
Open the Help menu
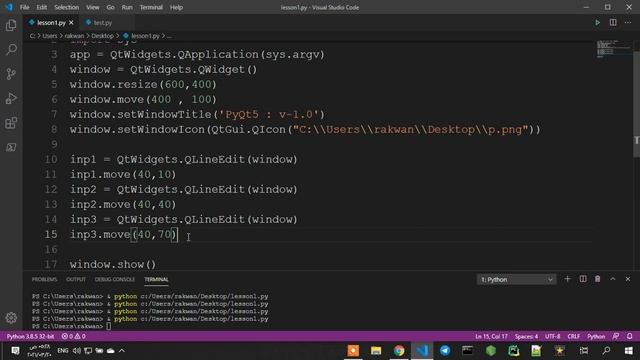click(176, 7)
